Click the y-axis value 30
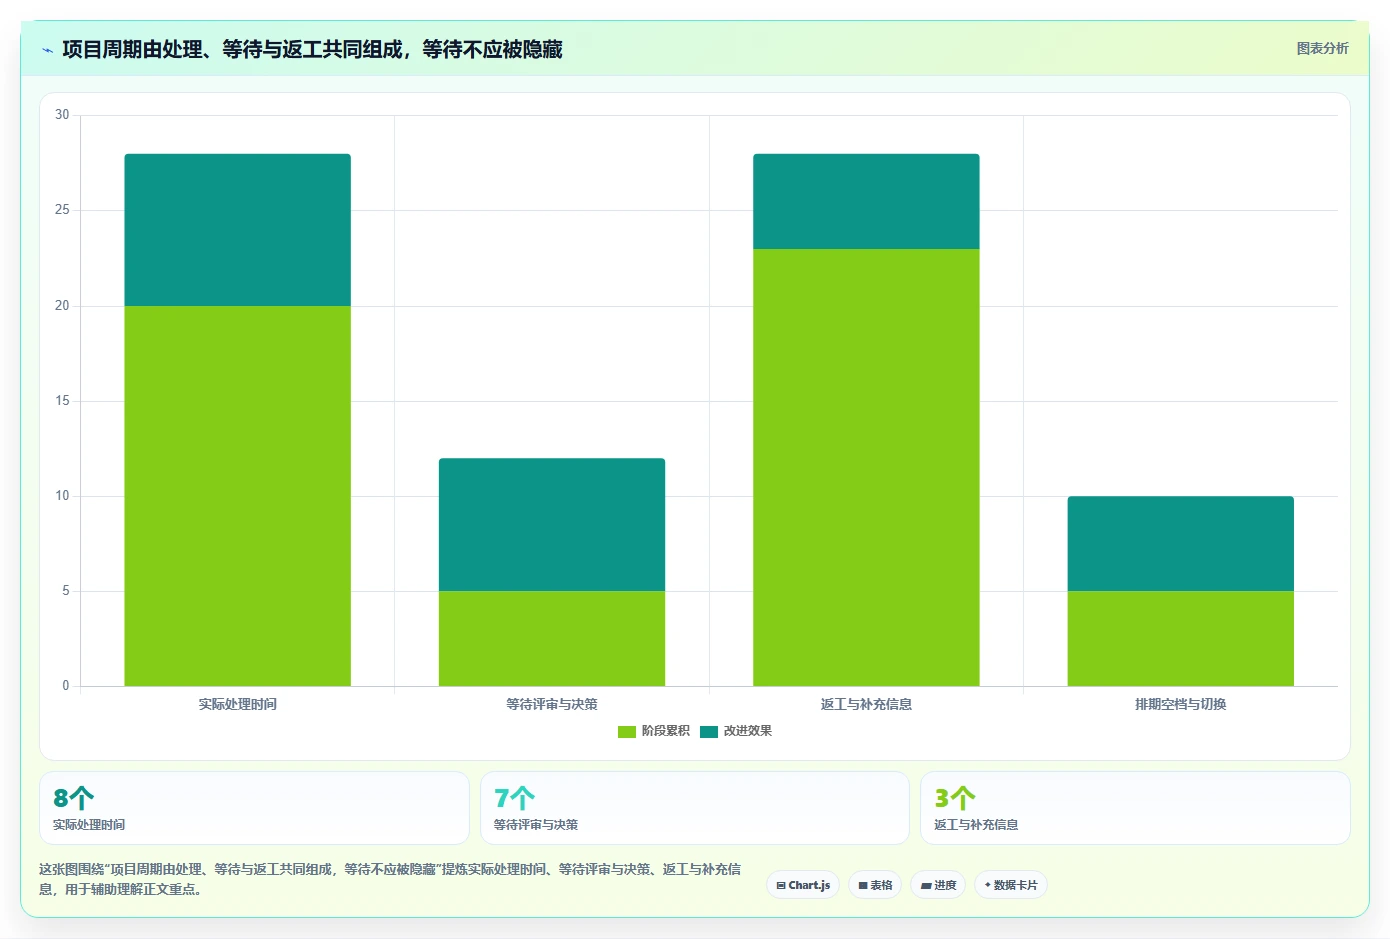Screen dimensions: 1390x939 (62, 115)
